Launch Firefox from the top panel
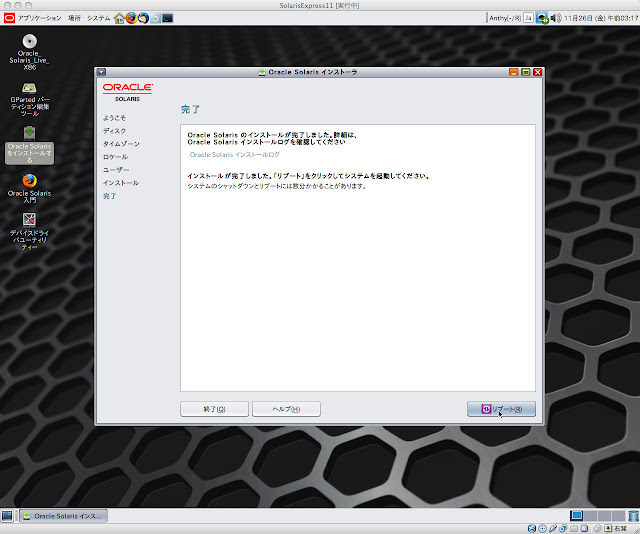640x534 pixels. 131,18
